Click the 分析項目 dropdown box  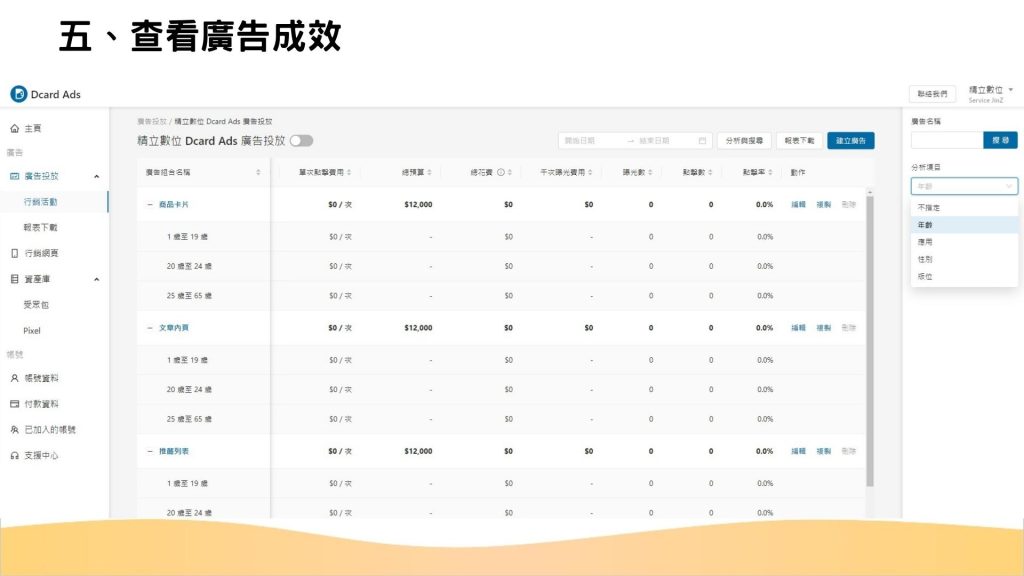[x=964, y=186]
